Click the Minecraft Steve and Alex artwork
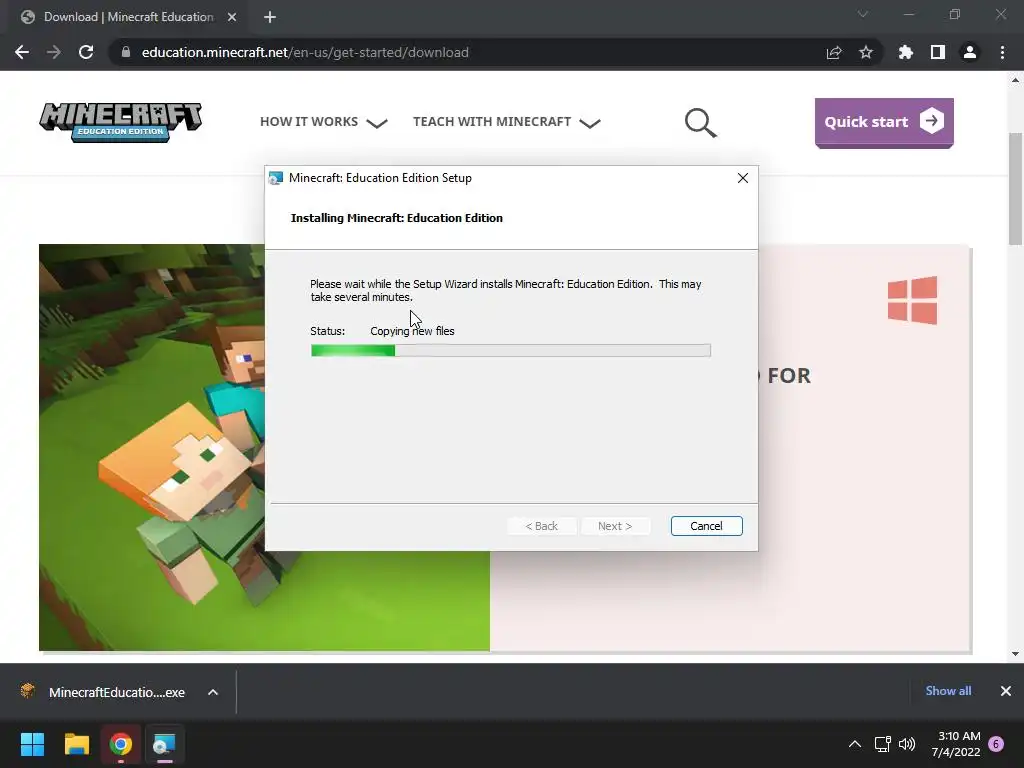 coord(152,447)
